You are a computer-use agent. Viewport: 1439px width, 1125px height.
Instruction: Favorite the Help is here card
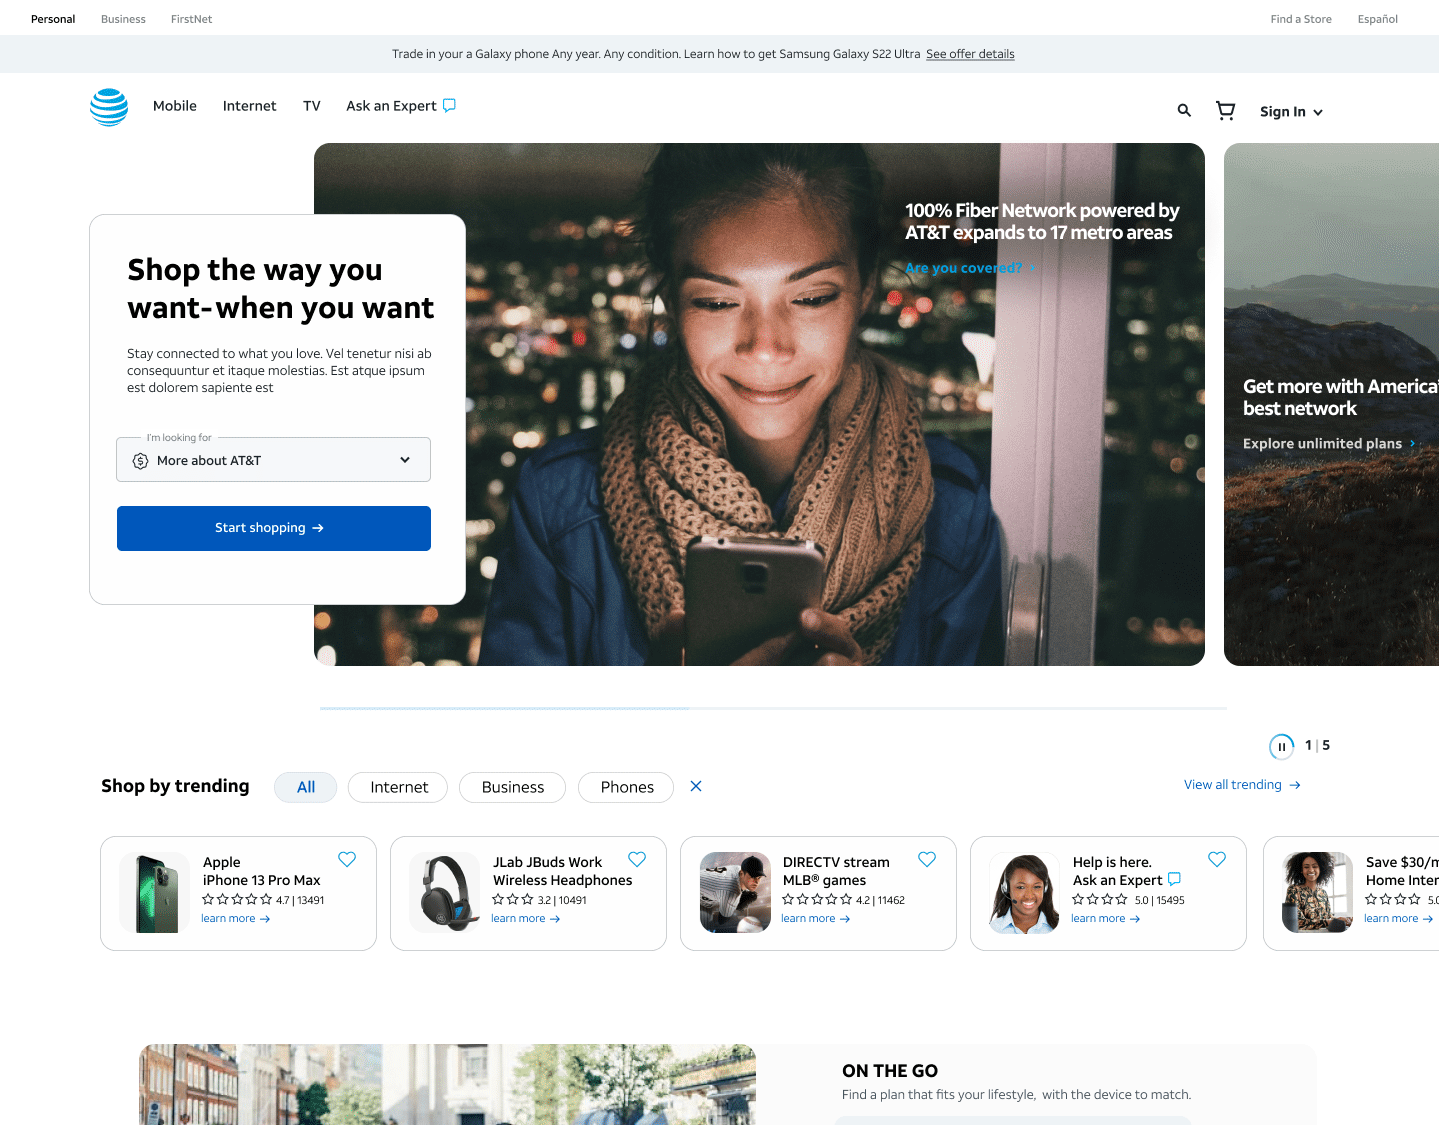(x=1217, y=859)
